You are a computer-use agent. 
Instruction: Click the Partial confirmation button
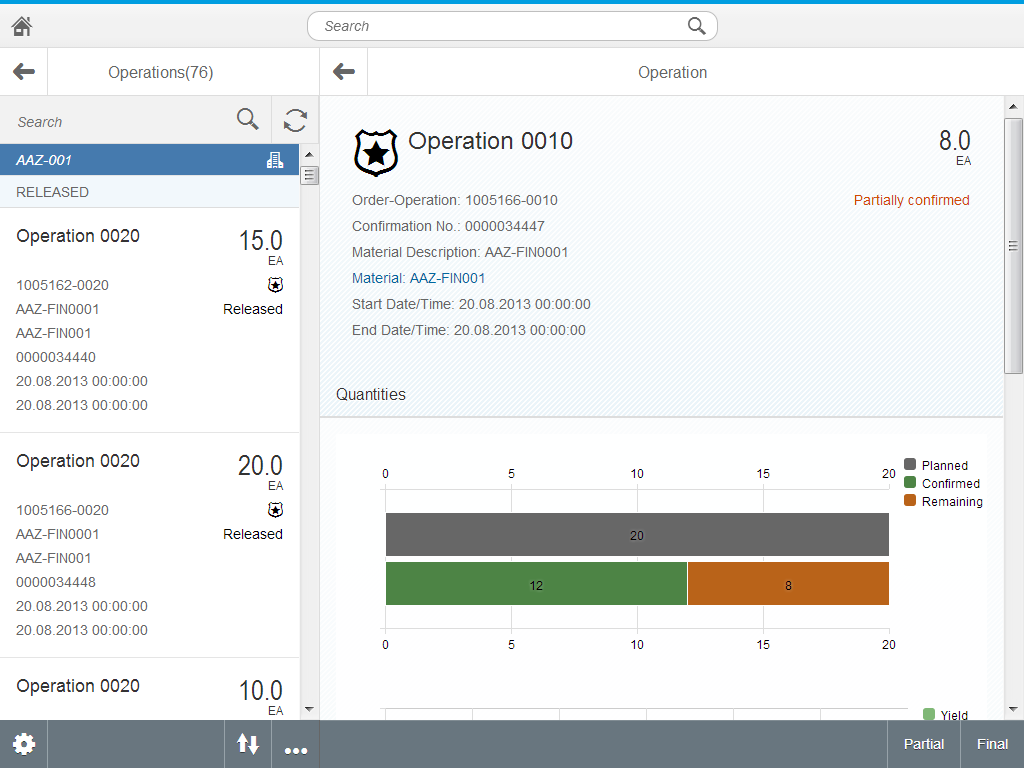(923, 744)
